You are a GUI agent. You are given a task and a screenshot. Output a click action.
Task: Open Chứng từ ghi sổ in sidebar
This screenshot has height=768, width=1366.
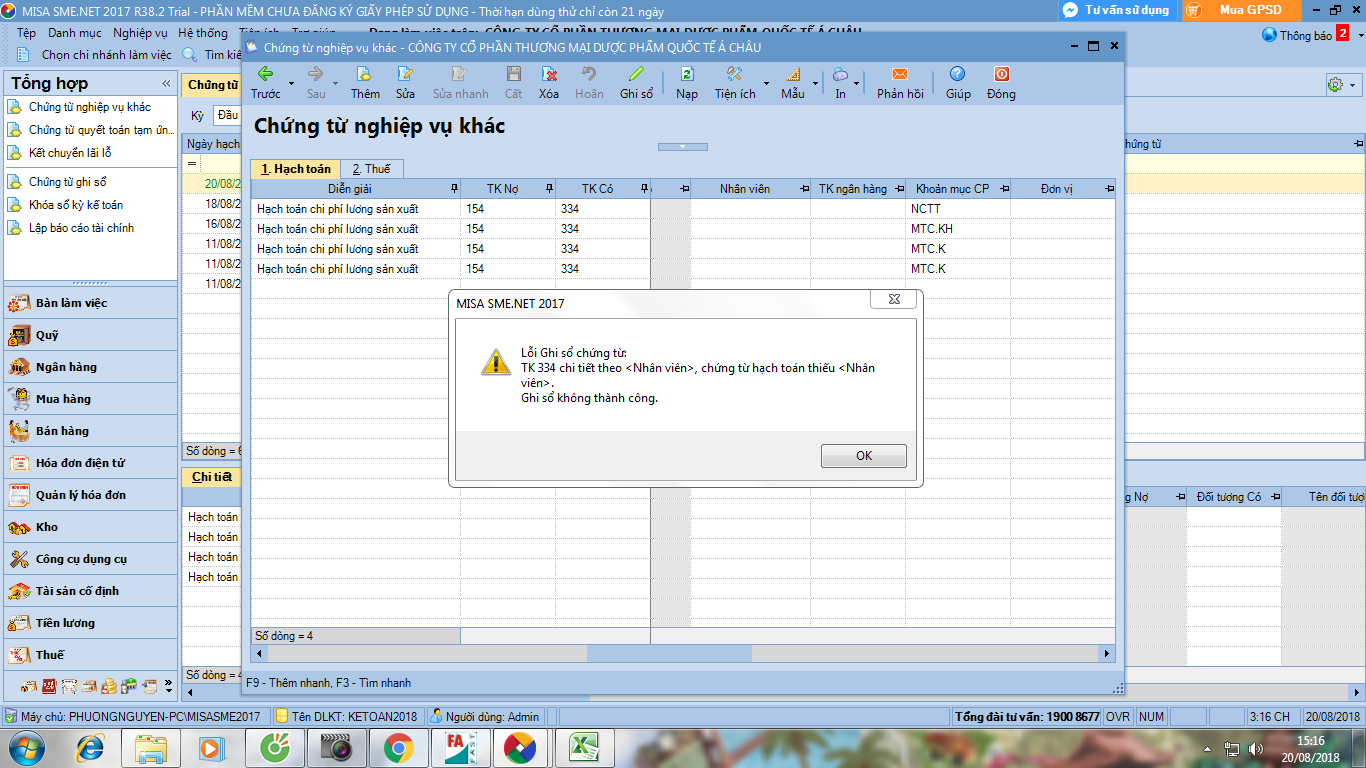click(58, 182)
